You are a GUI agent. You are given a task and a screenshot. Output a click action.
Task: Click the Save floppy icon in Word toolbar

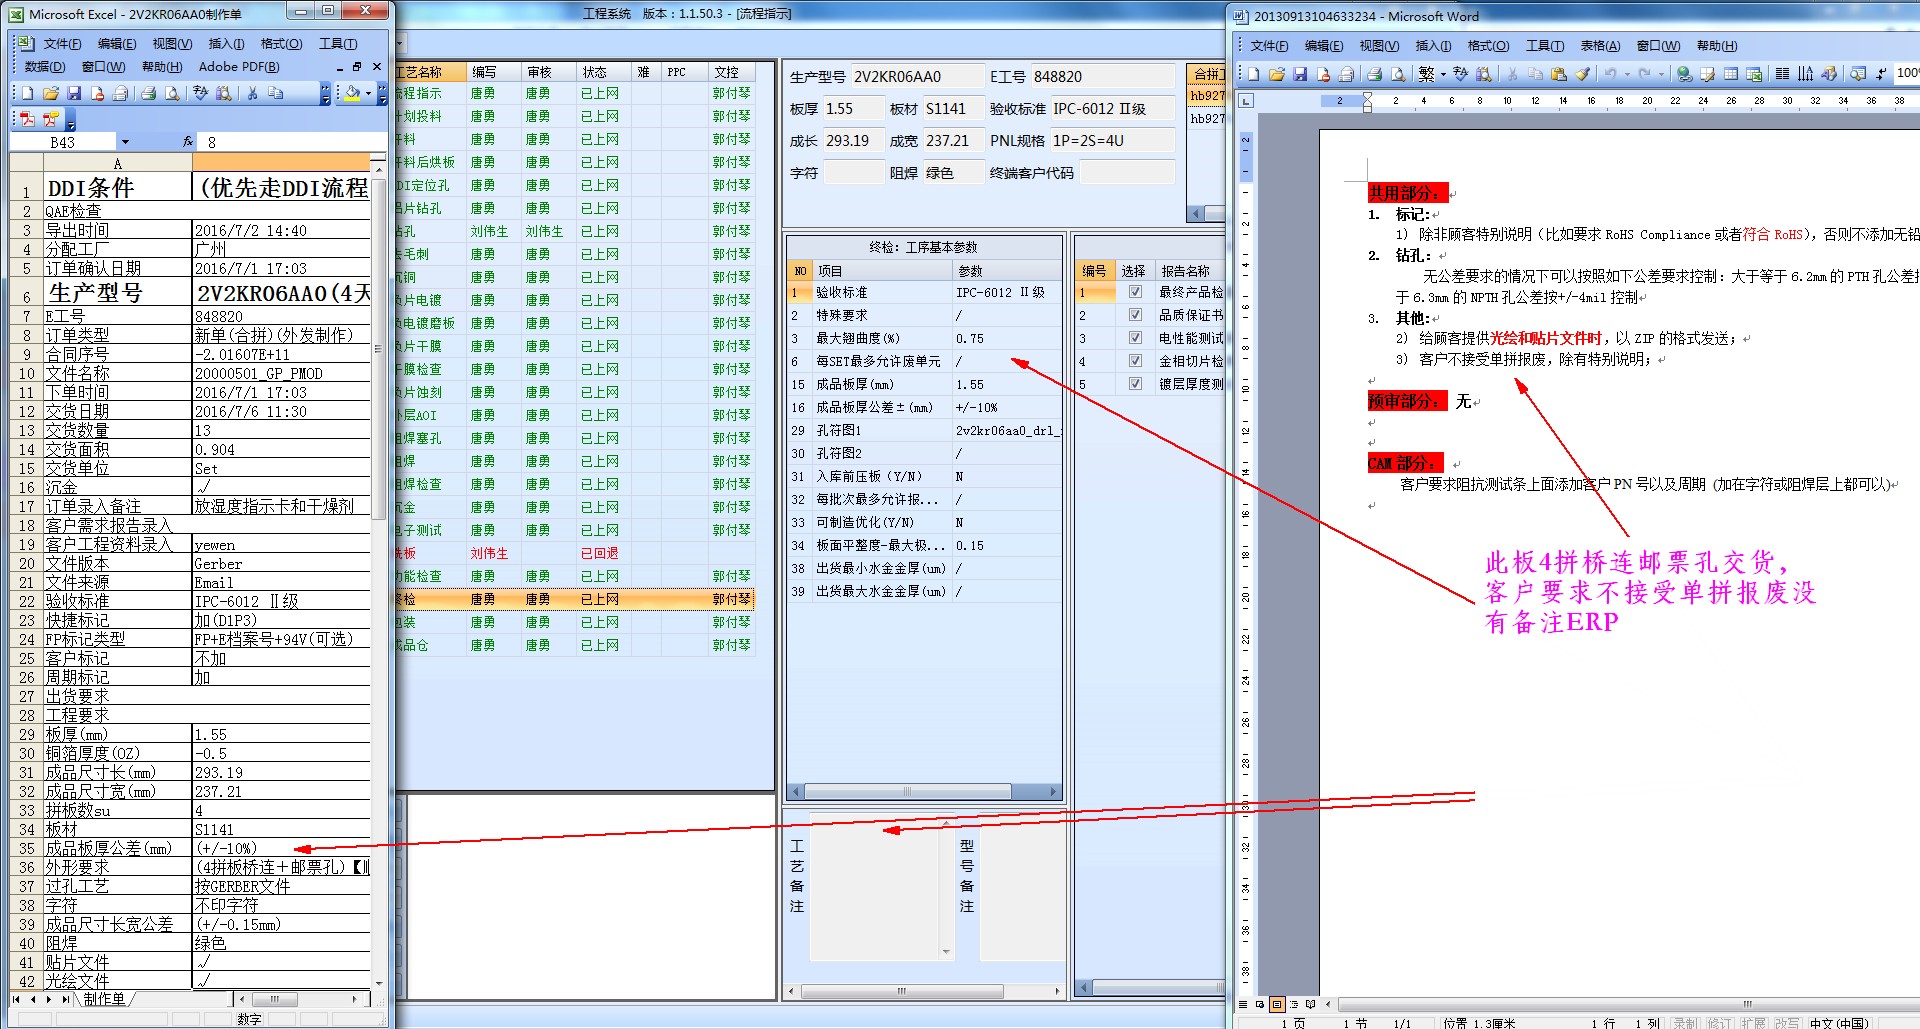pos(1300,73)
